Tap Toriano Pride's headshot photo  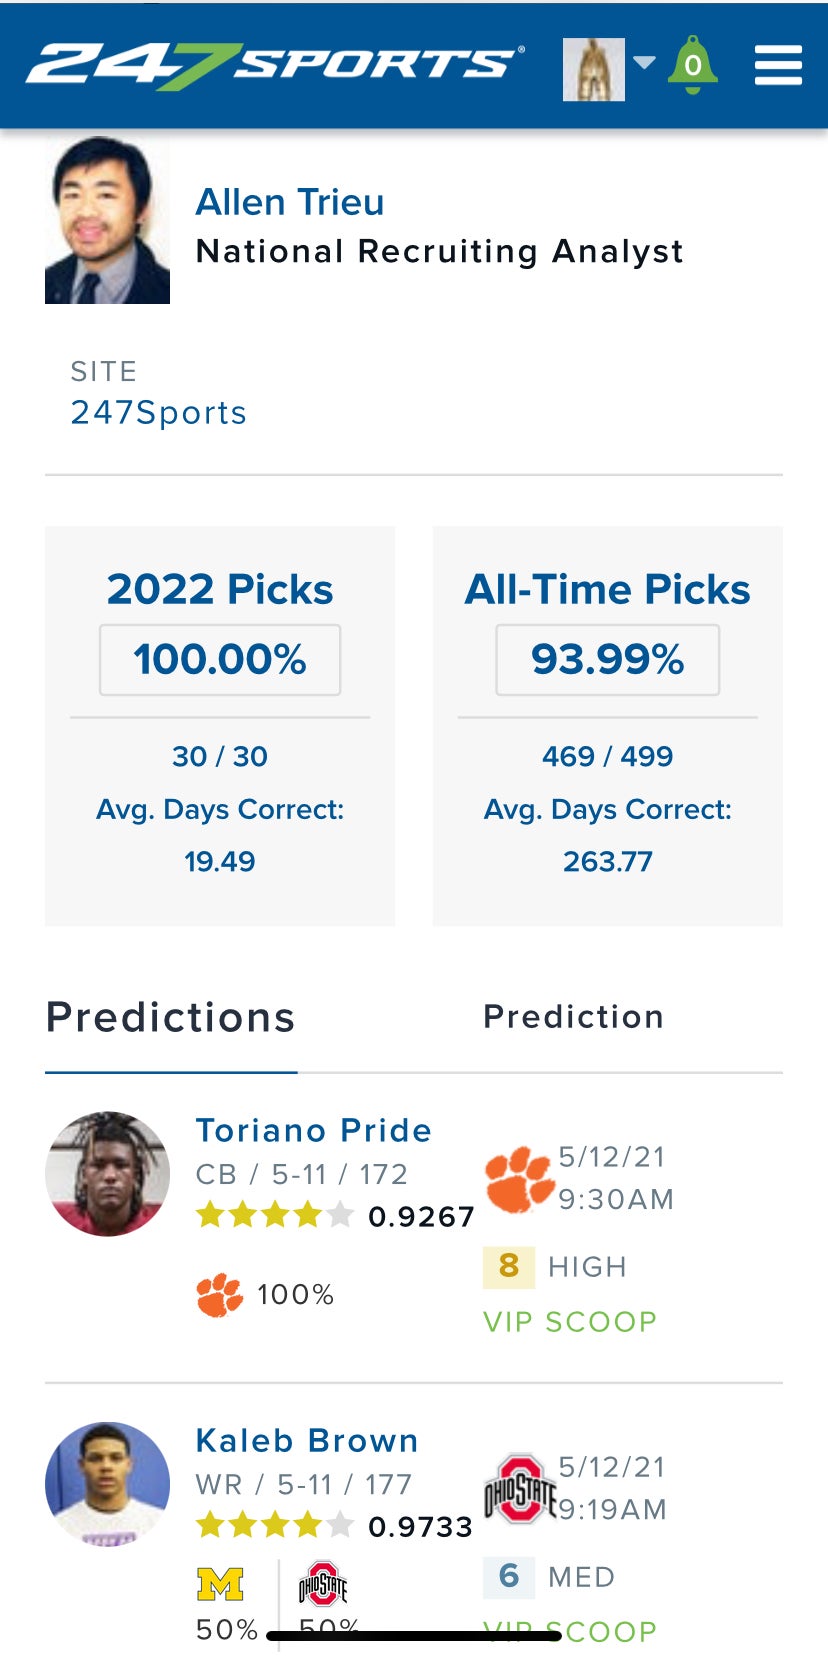tap(107, 1174)
